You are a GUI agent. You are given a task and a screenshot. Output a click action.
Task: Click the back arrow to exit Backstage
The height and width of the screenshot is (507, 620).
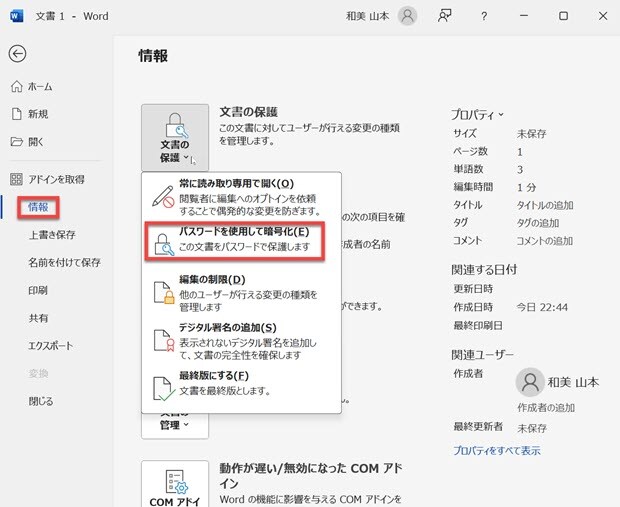pos(17,54)
